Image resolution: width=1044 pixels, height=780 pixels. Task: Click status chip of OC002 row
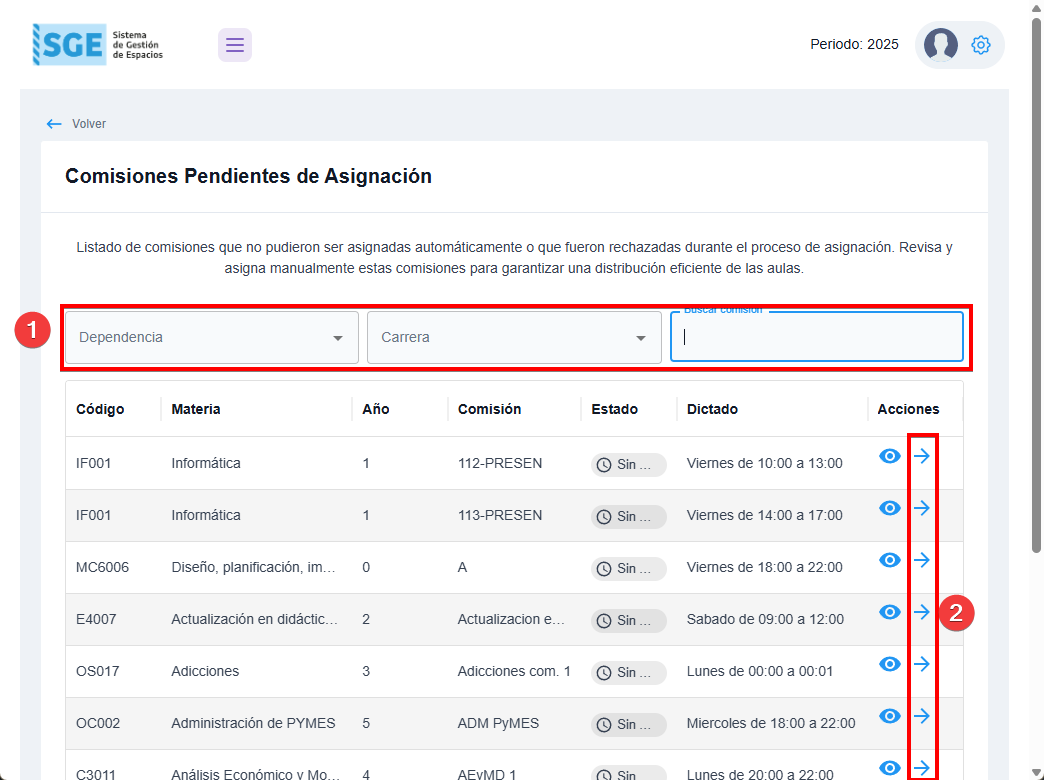629,724
